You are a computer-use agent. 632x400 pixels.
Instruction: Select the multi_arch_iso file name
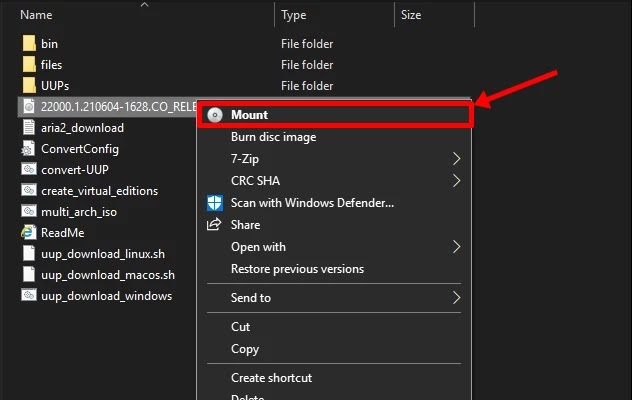pyautogui.click(x=79, y=212)
